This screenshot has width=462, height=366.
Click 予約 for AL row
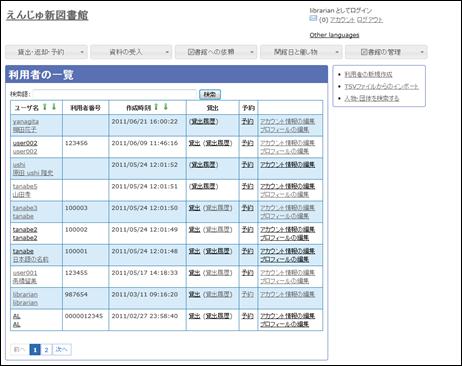[x=248, y=316]
